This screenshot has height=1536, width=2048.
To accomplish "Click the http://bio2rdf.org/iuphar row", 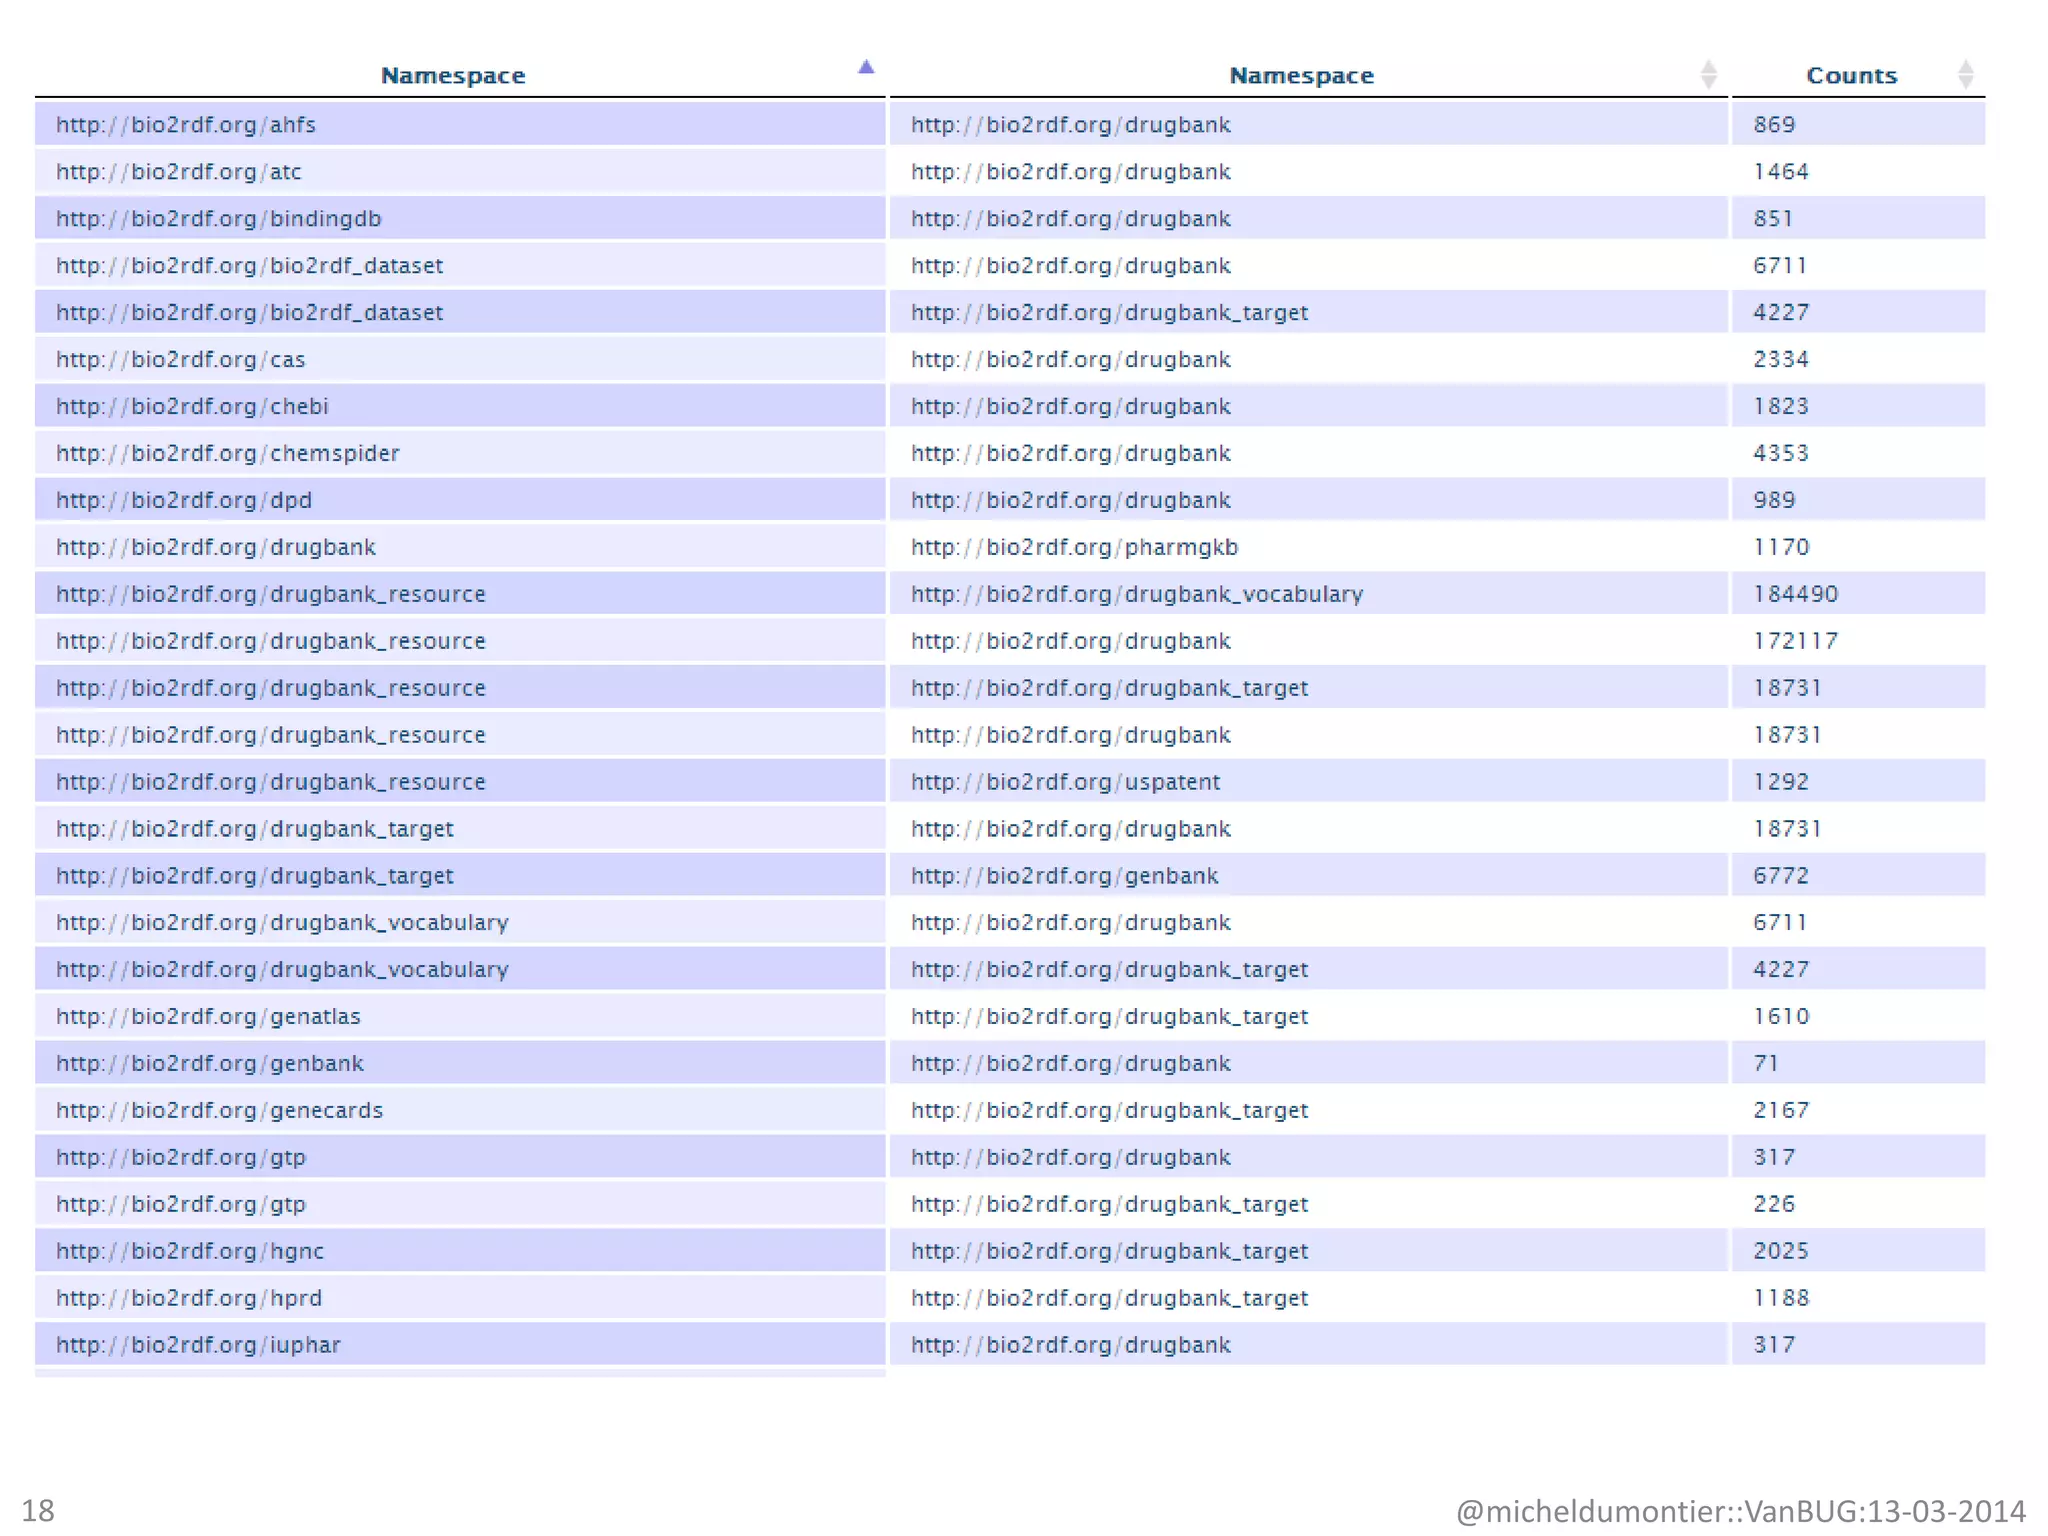I will tap(198, 1345).
